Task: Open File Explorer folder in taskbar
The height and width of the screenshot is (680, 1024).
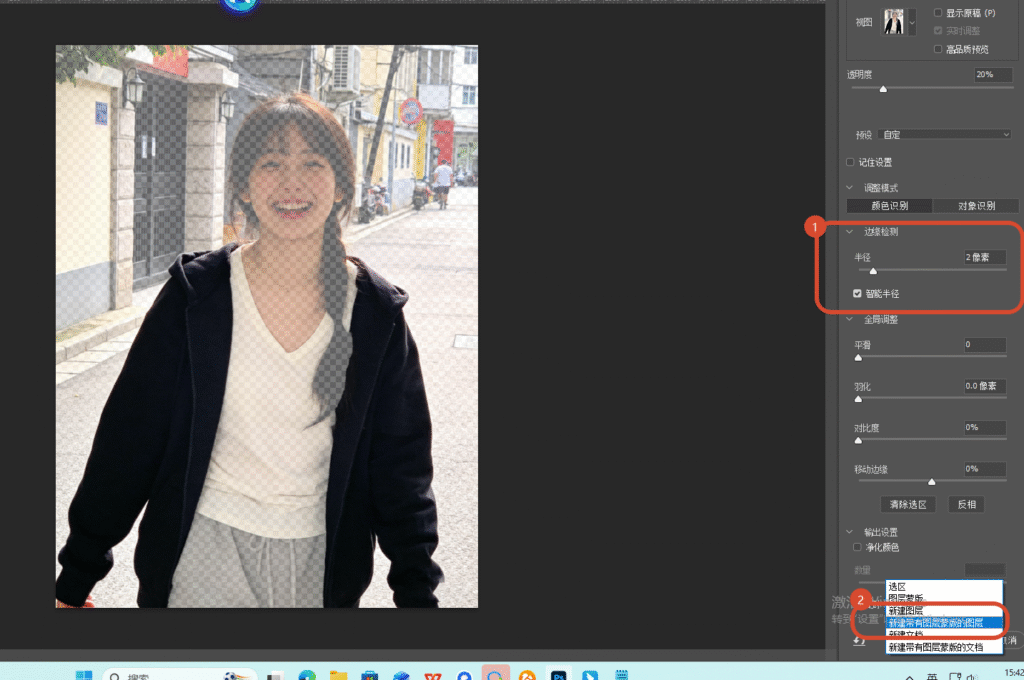Action: (338, 675)
